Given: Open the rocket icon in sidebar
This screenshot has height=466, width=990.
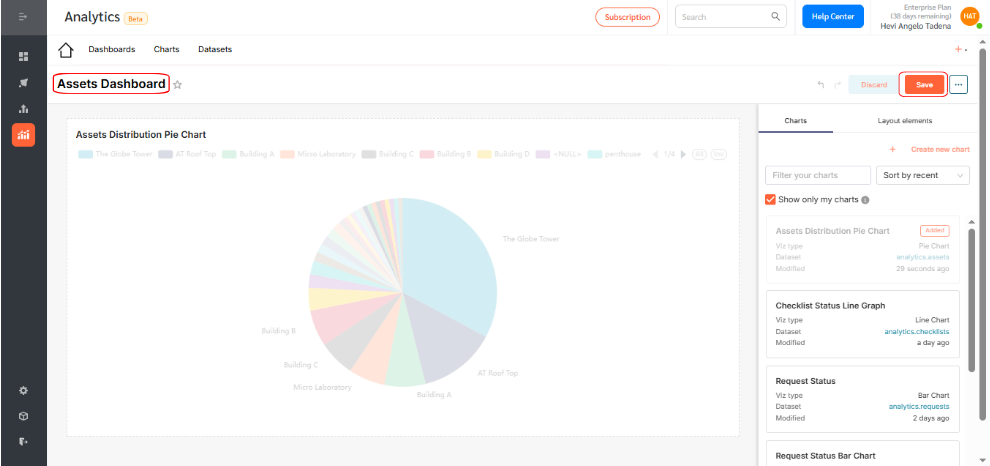Looking at the screenshot, I should click(23, 83).
